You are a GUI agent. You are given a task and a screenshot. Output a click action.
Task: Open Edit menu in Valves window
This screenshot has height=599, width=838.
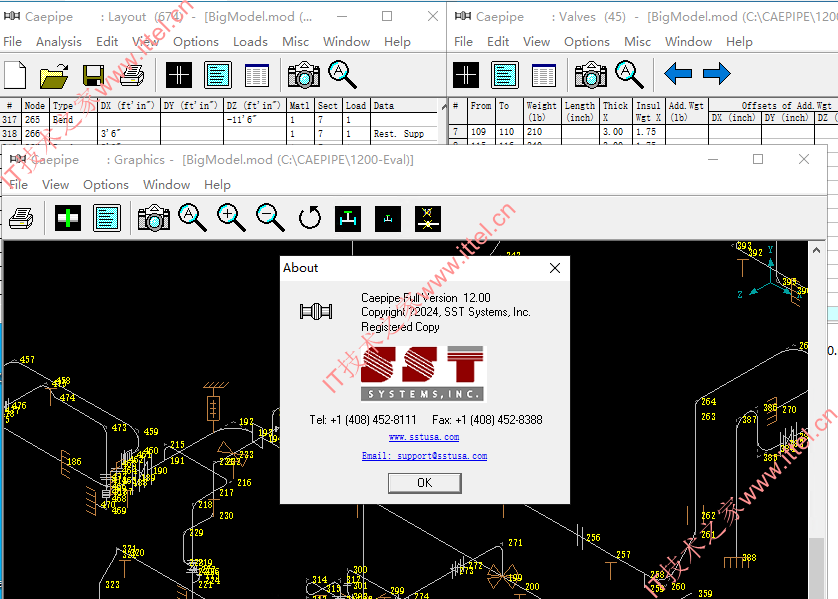click(498, 42)
